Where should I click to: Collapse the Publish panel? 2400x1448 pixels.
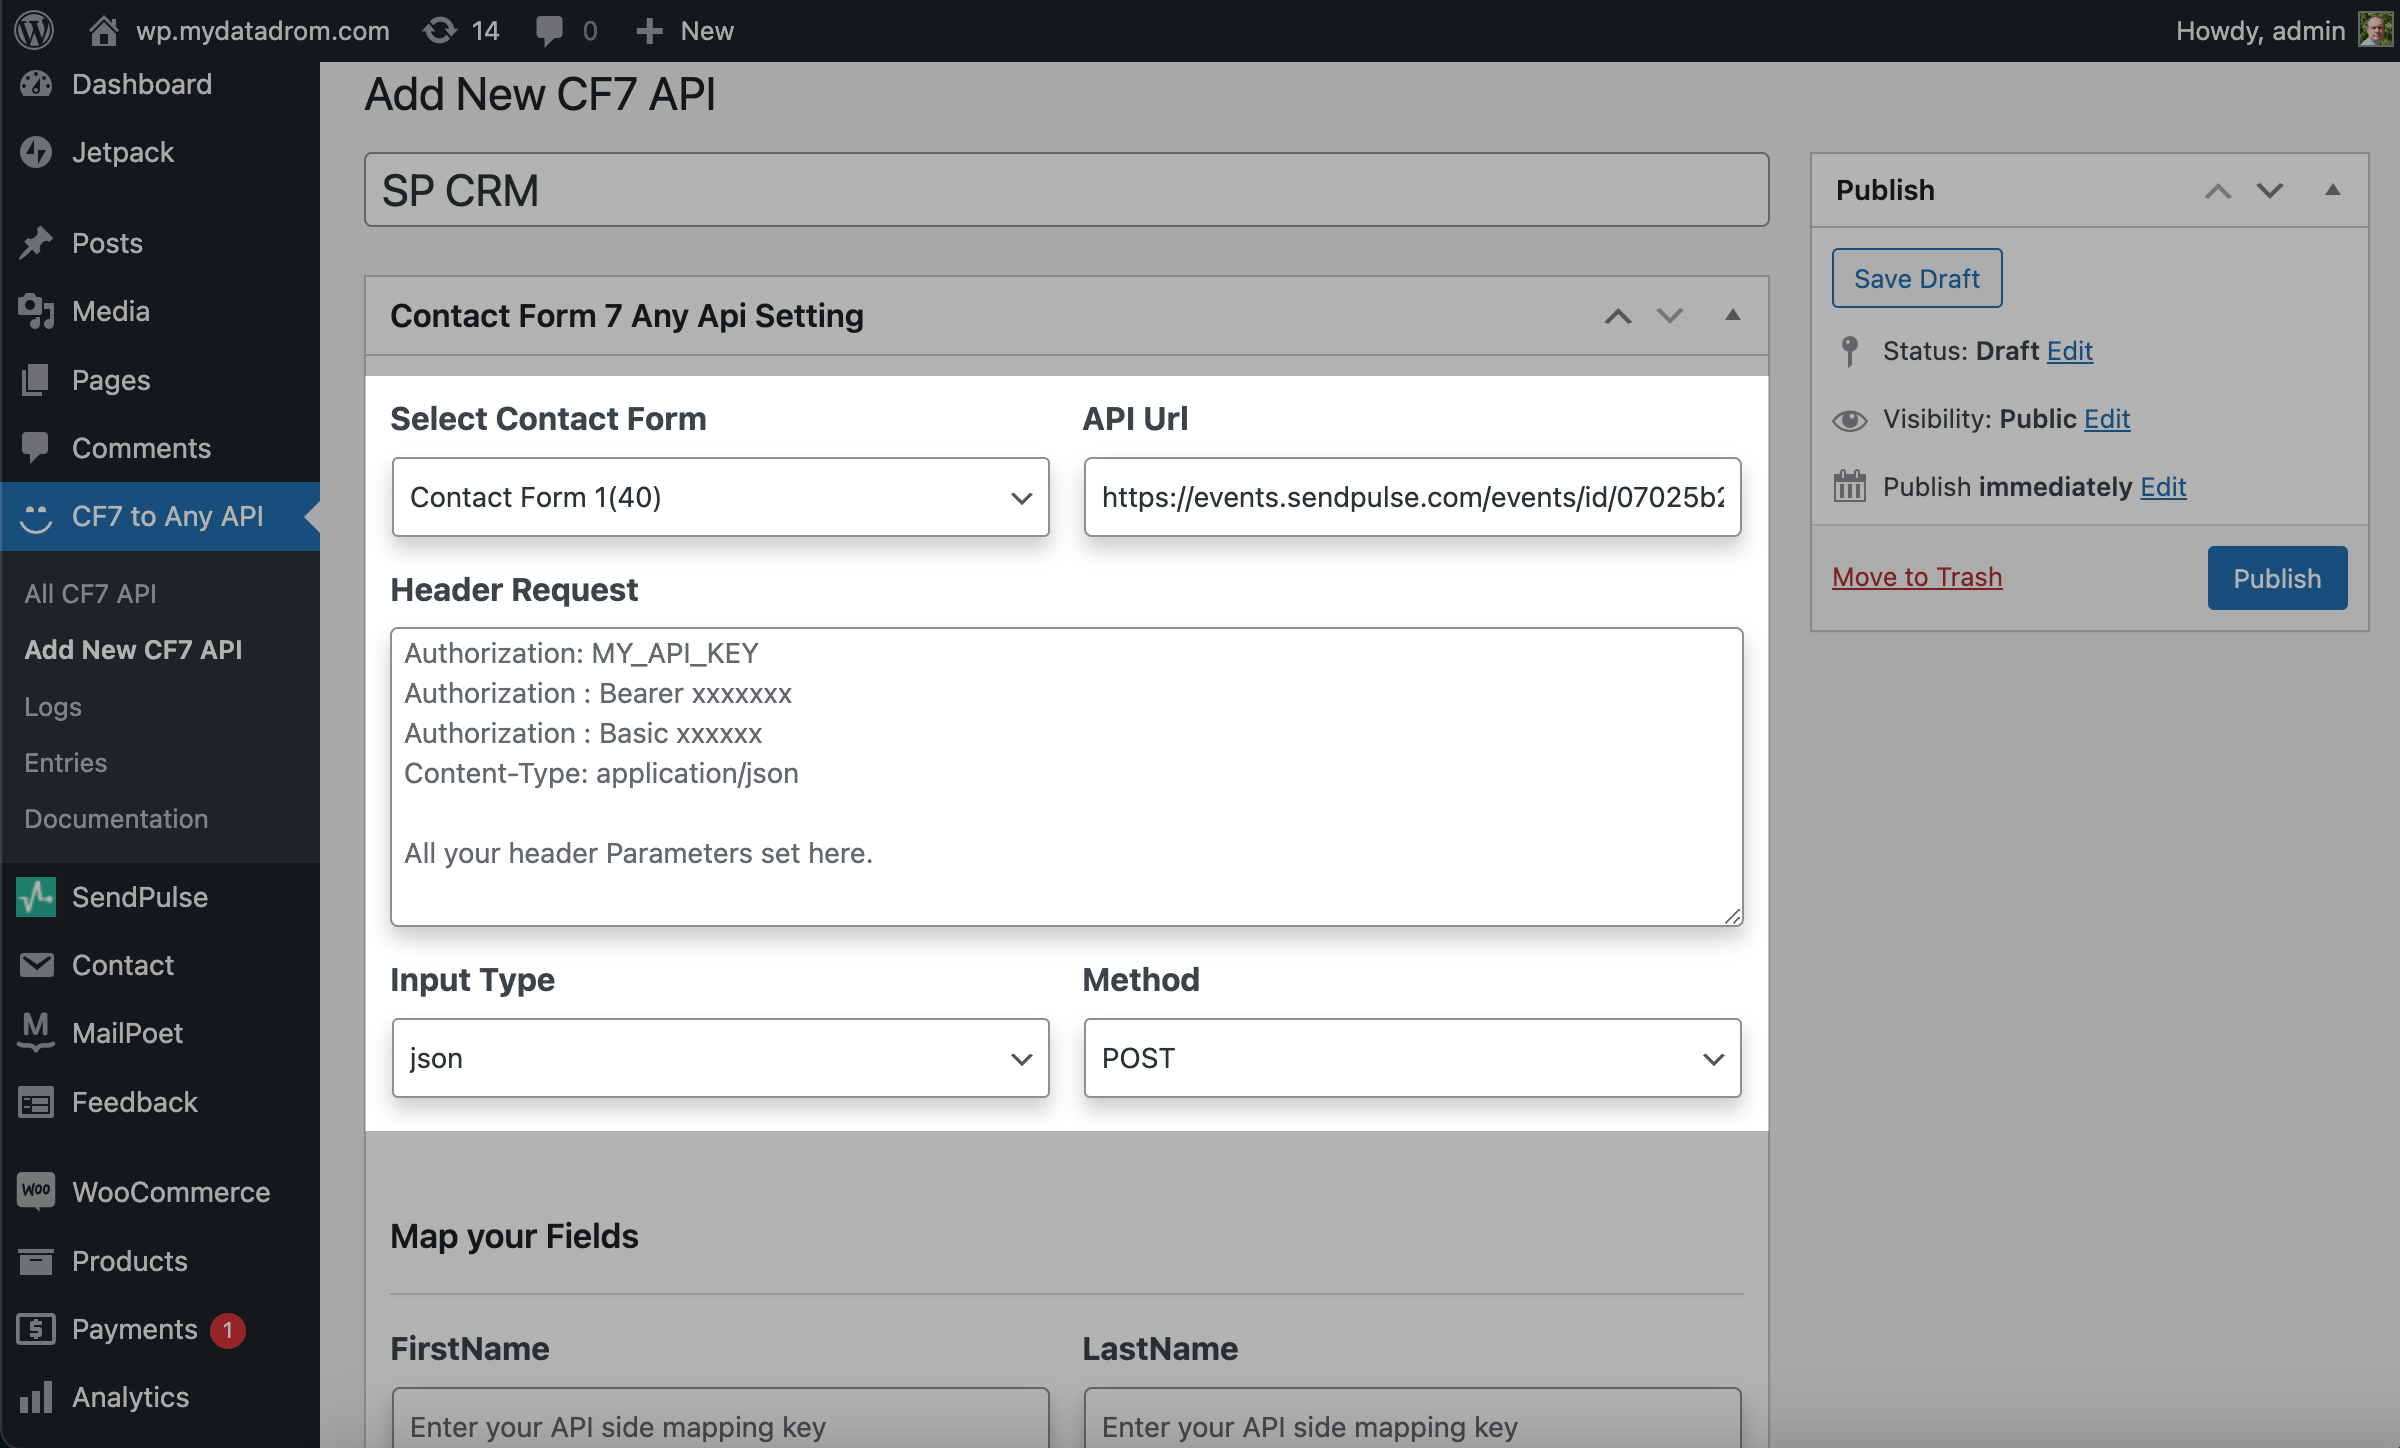[2333, 190]
